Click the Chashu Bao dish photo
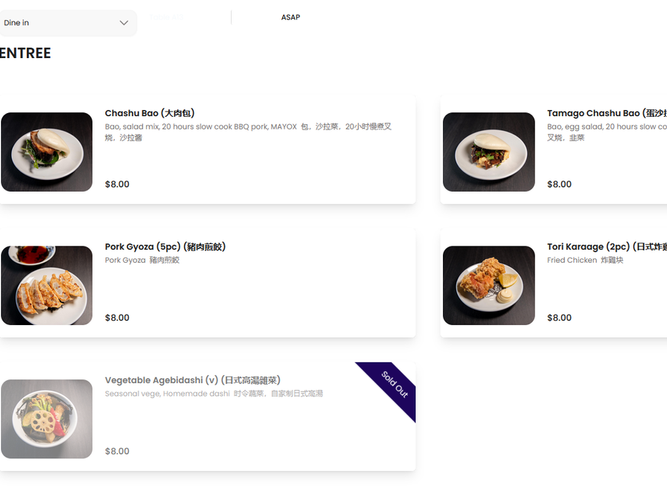 (47, 152)
